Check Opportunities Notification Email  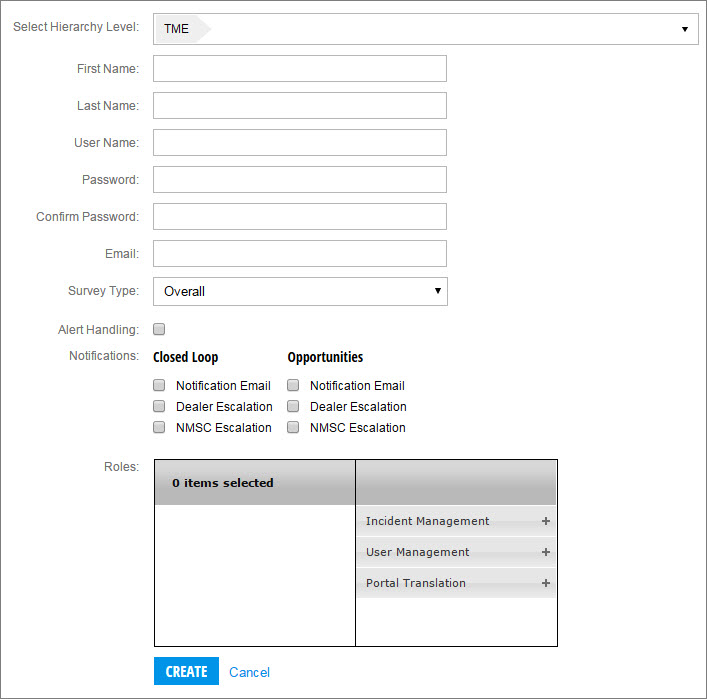point(293,385)
